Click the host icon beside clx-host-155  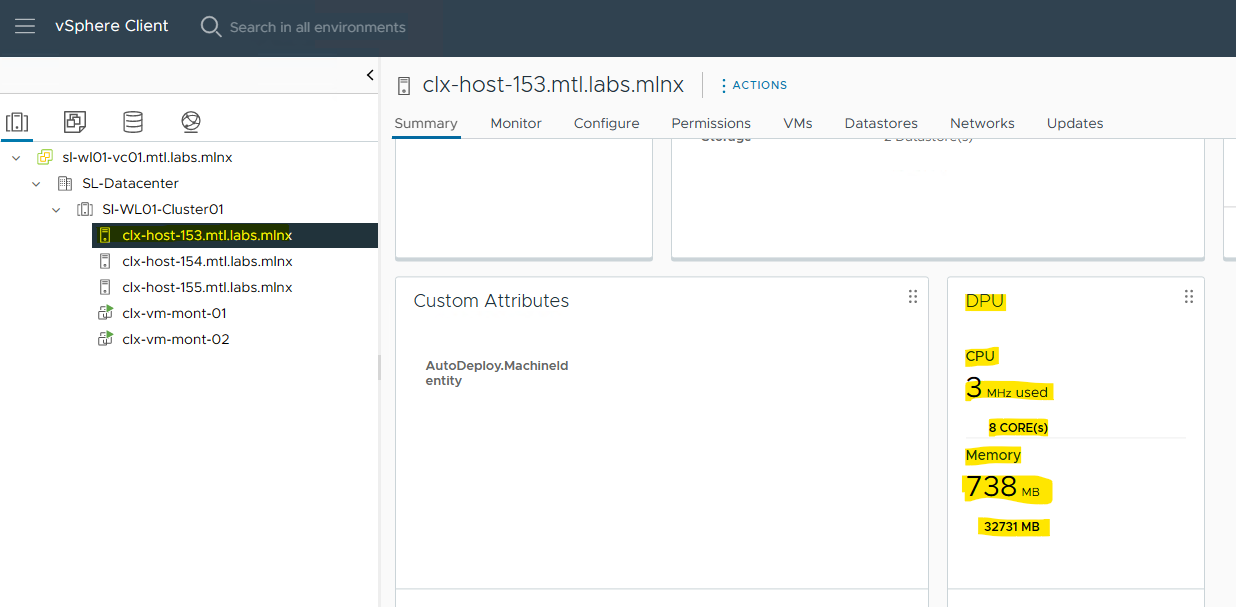click(x=105, y=287)
